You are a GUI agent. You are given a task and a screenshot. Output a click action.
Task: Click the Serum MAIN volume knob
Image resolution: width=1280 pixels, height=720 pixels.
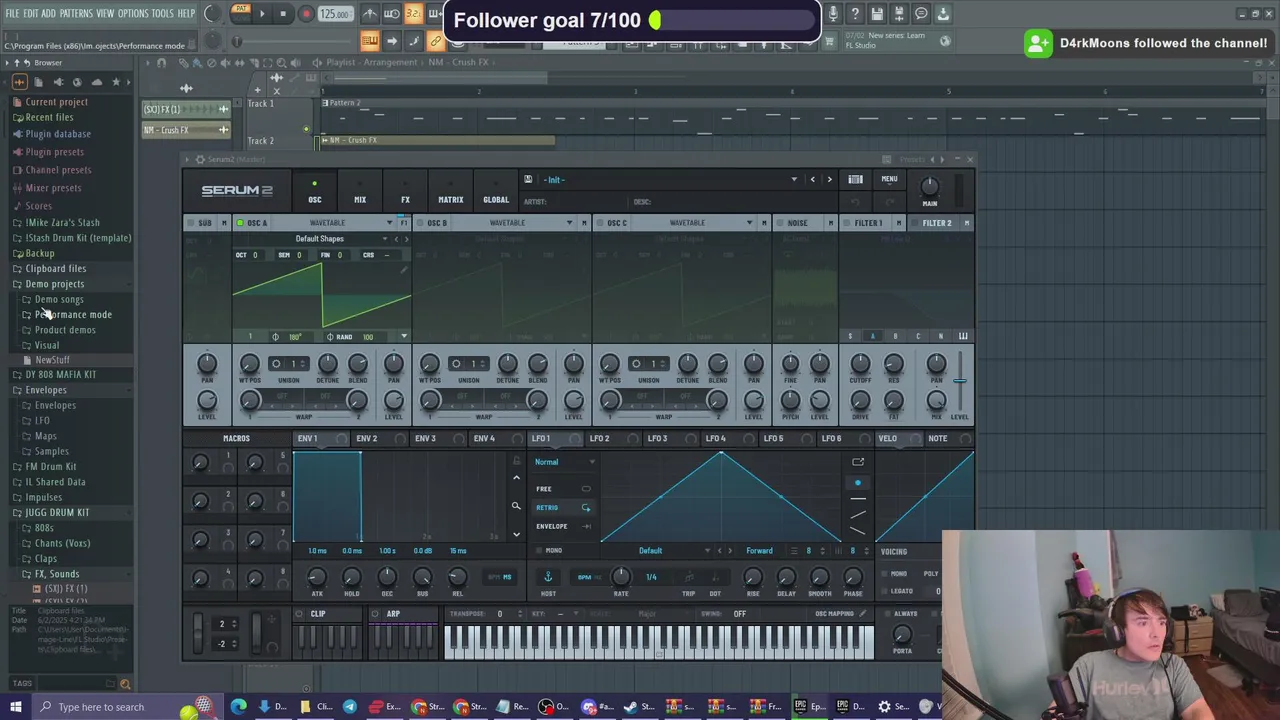pyautogui.click(x=930, y=187)
